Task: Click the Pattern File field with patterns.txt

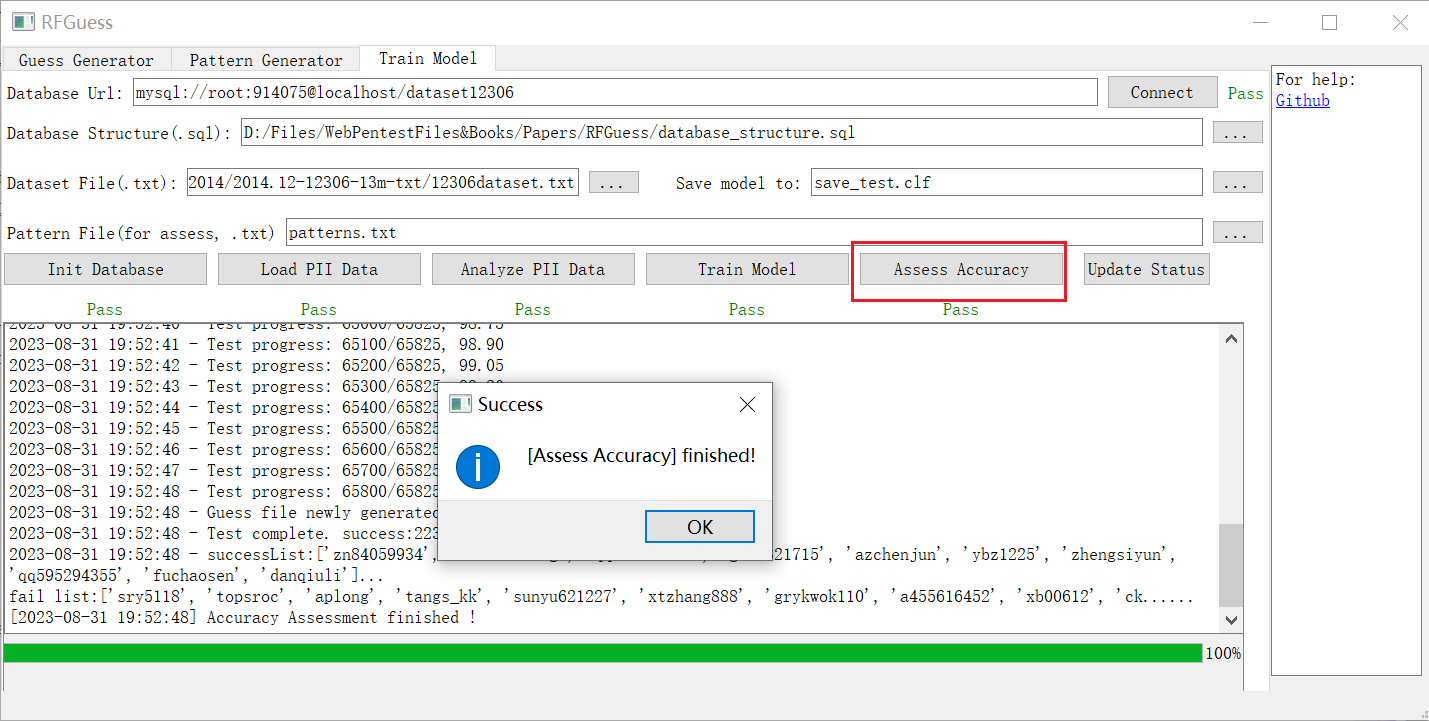Action: [744, 232]
